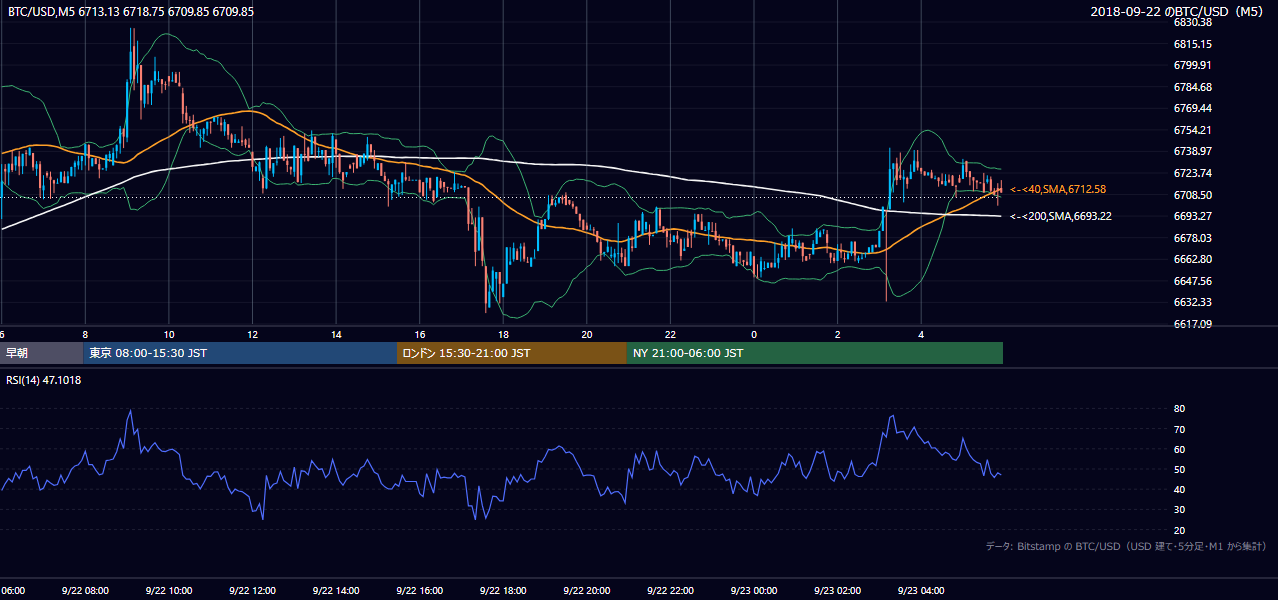The width and height of the screenshot is (1278, 600).
Task: Click price axis value 6830.38
Action: click(x=1193, y=22)
